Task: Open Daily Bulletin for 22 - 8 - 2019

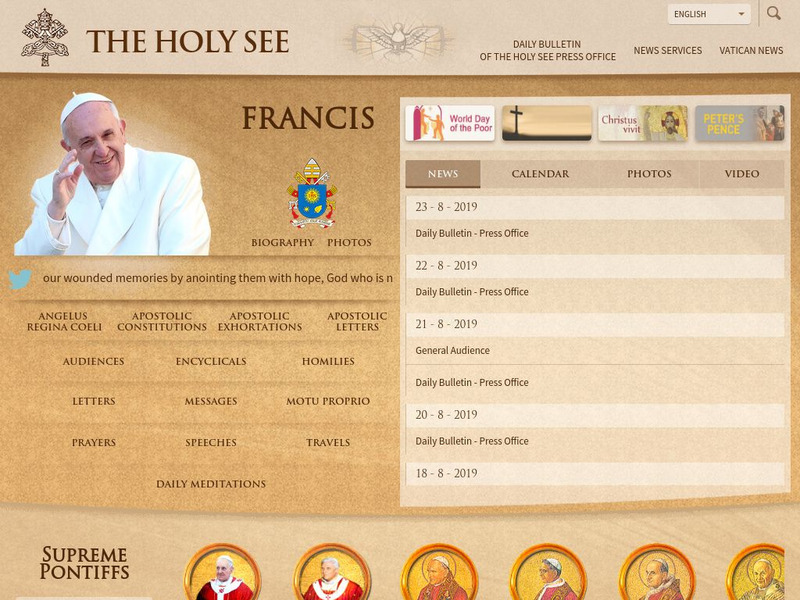Action: click(x=471, y=292)
